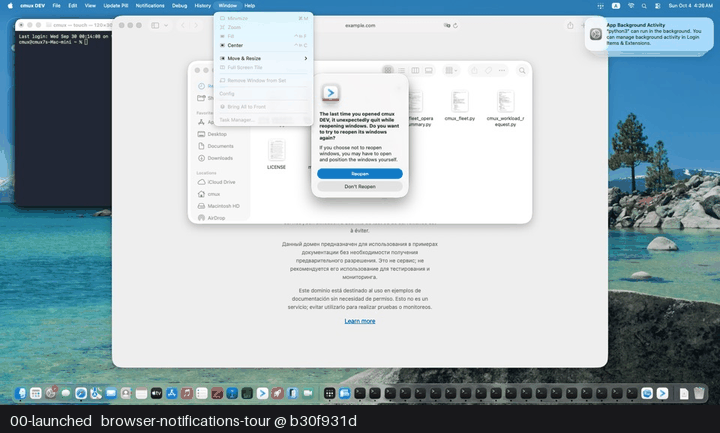Click Reopen in the cmux dialog
This screenshot has width=720, height=433.
(x=360, y=174)
